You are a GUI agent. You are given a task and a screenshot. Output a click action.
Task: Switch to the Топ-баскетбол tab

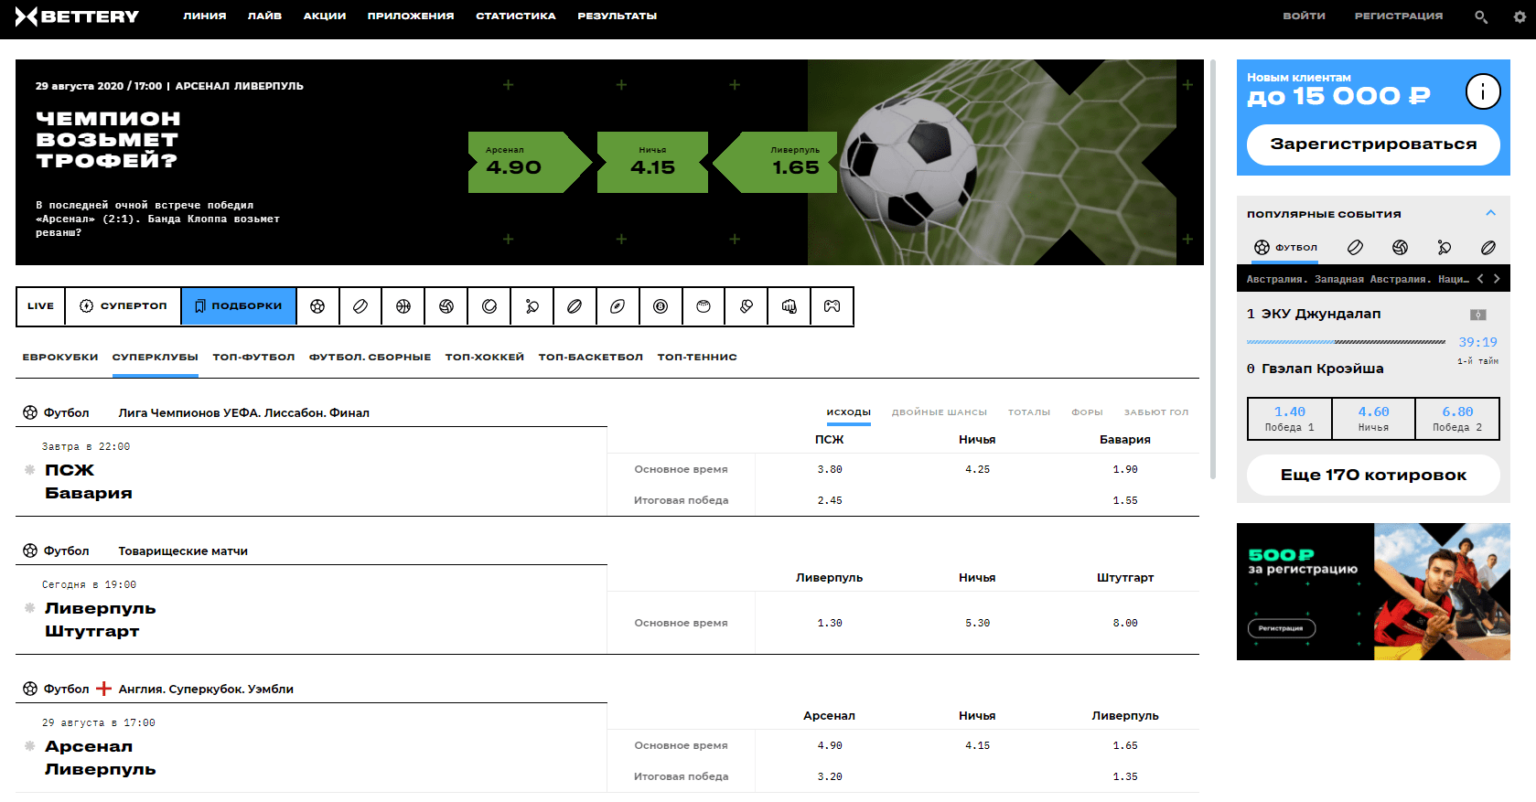click(x=590, y=357)
